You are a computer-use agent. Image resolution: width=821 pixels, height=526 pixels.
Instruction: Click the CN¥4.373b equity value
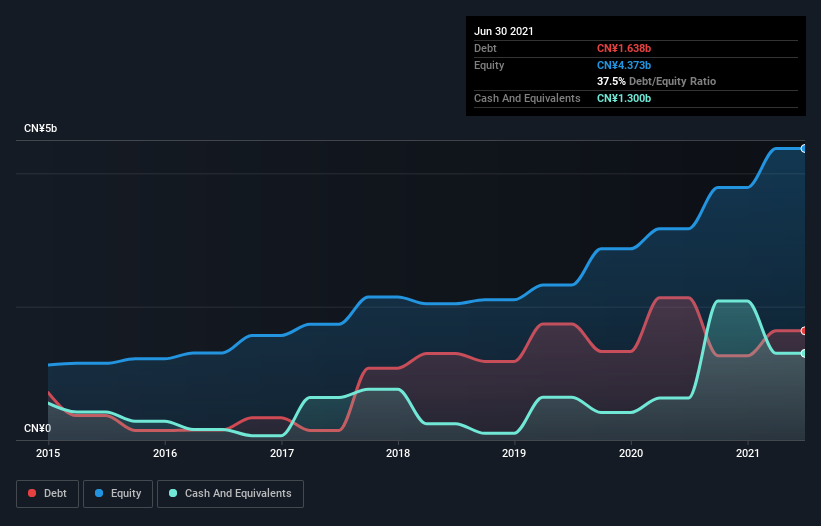[x=624, y=65]
